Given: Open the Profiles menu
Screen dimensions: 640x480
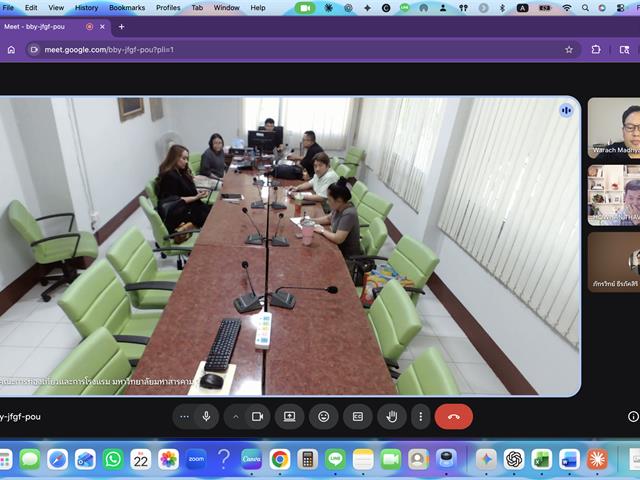Looking at the screenshot, I should [x=168, y=7].
